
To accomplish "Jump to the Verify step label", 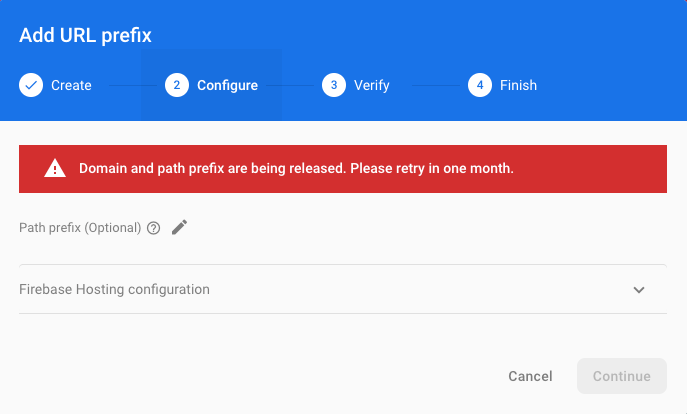I will (x=372, y=85).
